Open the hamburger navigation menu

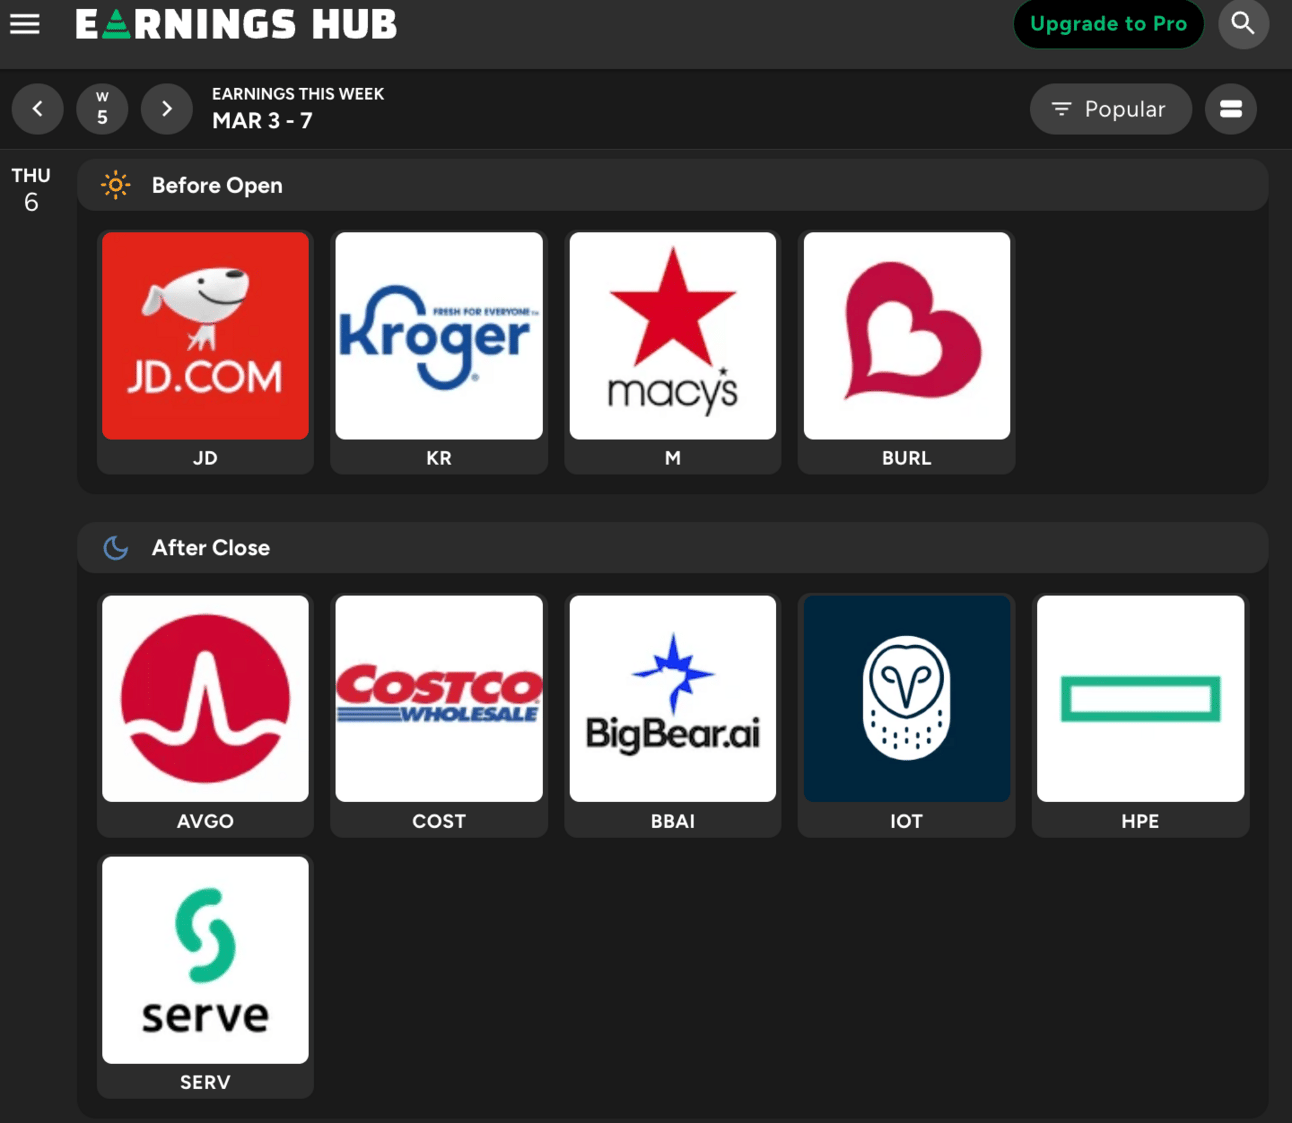tap(25, 24)
